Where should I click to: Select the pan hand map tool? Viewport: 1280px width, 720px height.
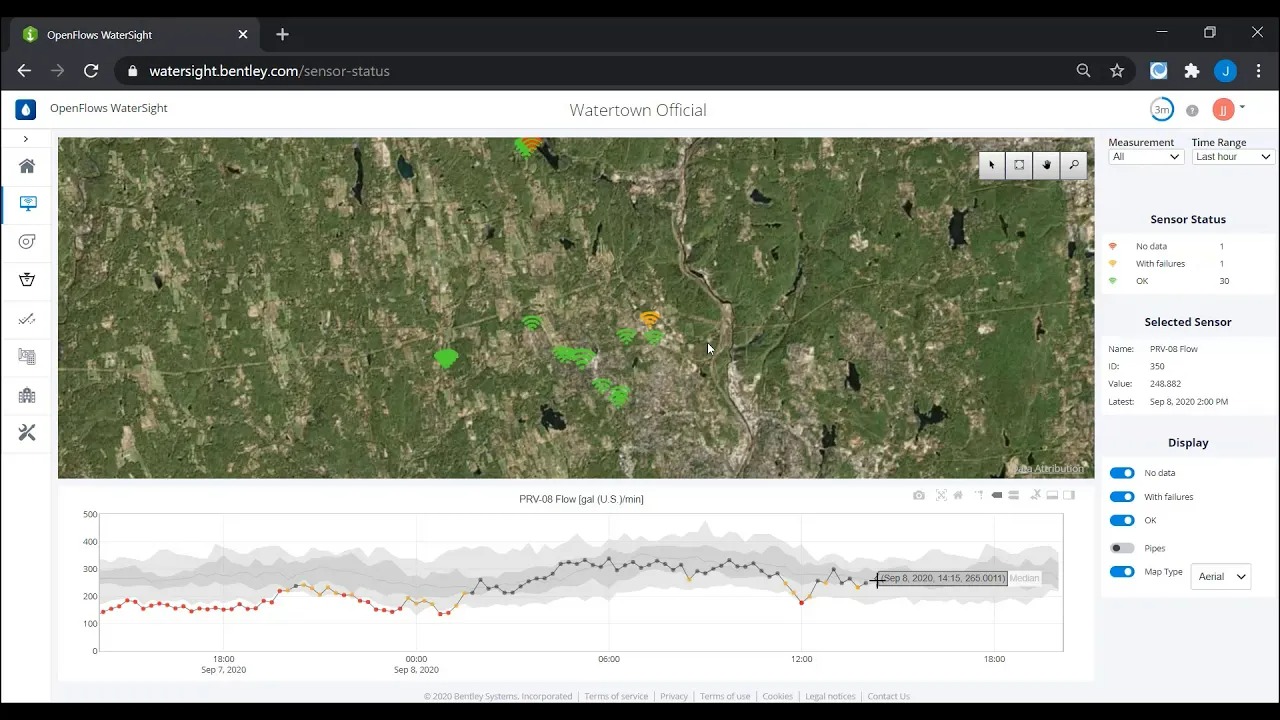tap(1047, 165)
